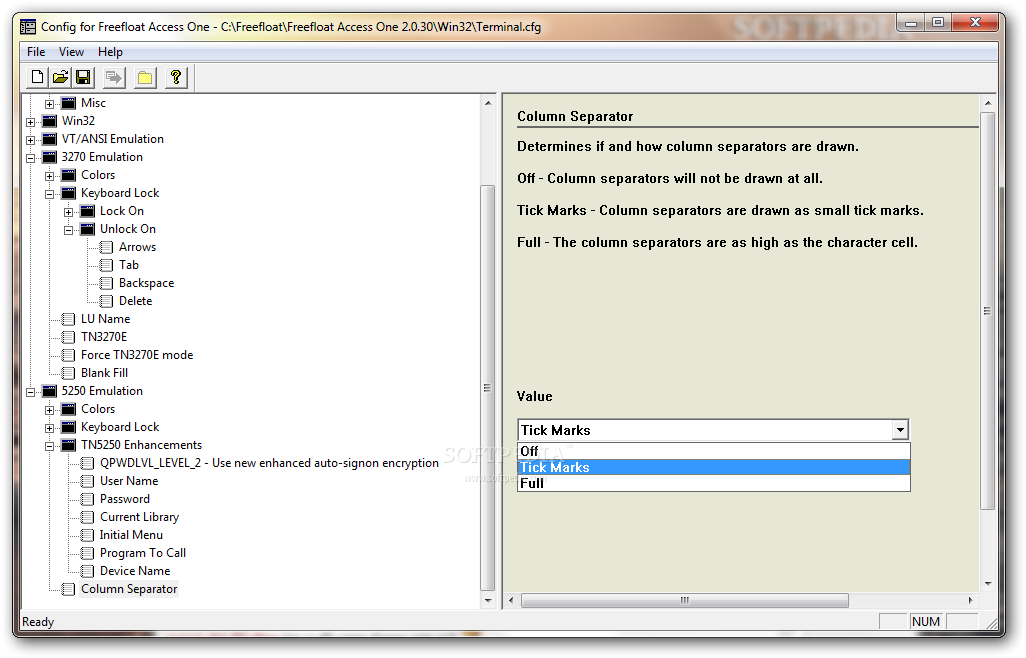Expand the Misc tree node
Image resolution: width=1026 pixels, height=658 pixels.
tap(50, 103)
